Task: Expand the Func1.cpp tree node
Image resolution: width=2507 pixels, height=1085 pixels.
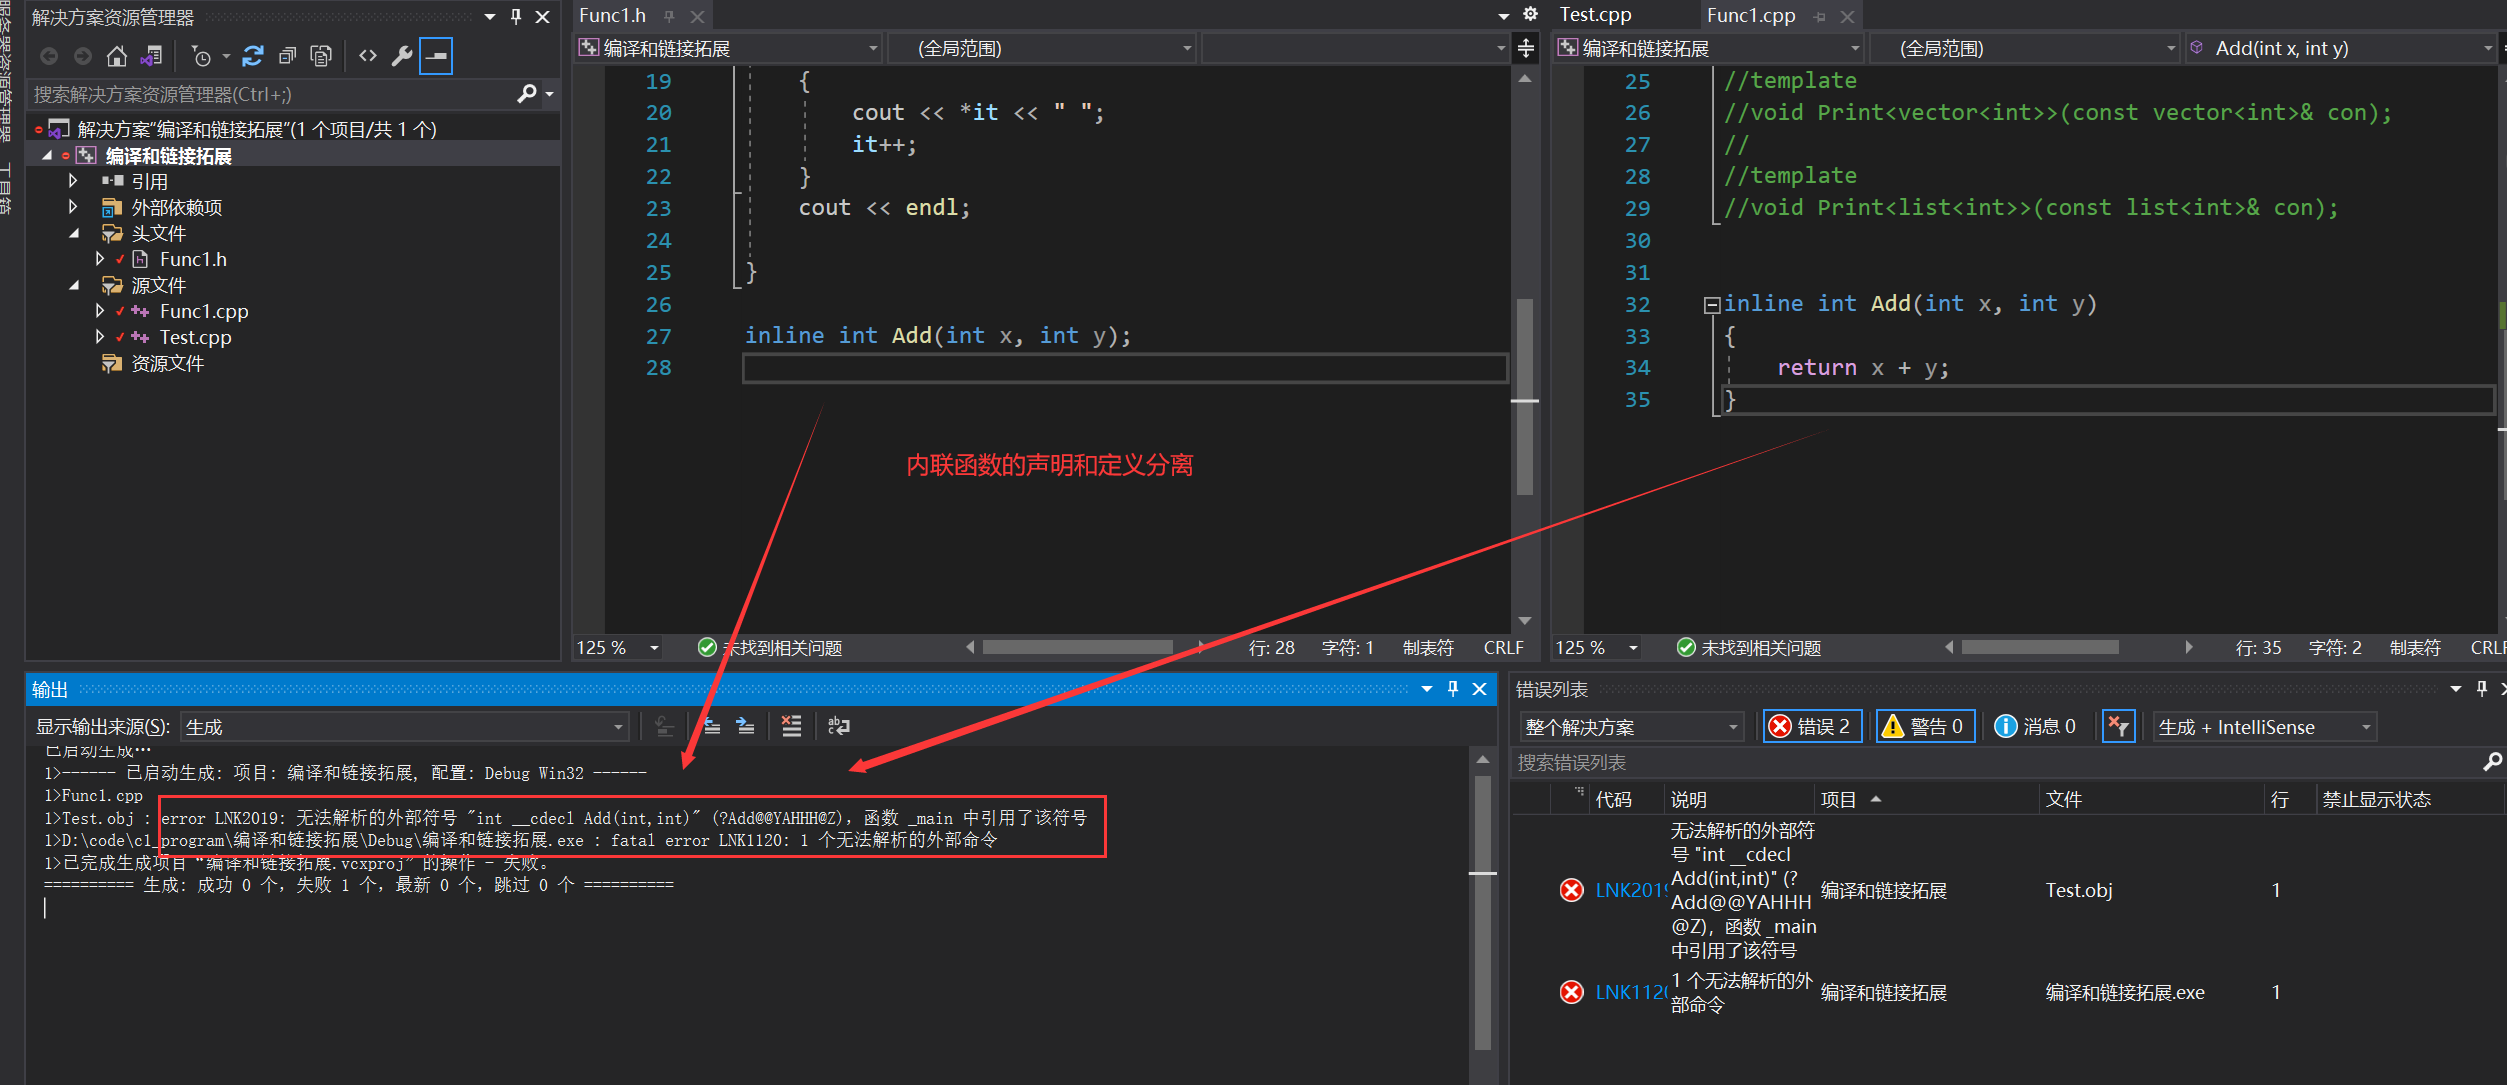Action: pyautogui.click(x=100, y=311)
